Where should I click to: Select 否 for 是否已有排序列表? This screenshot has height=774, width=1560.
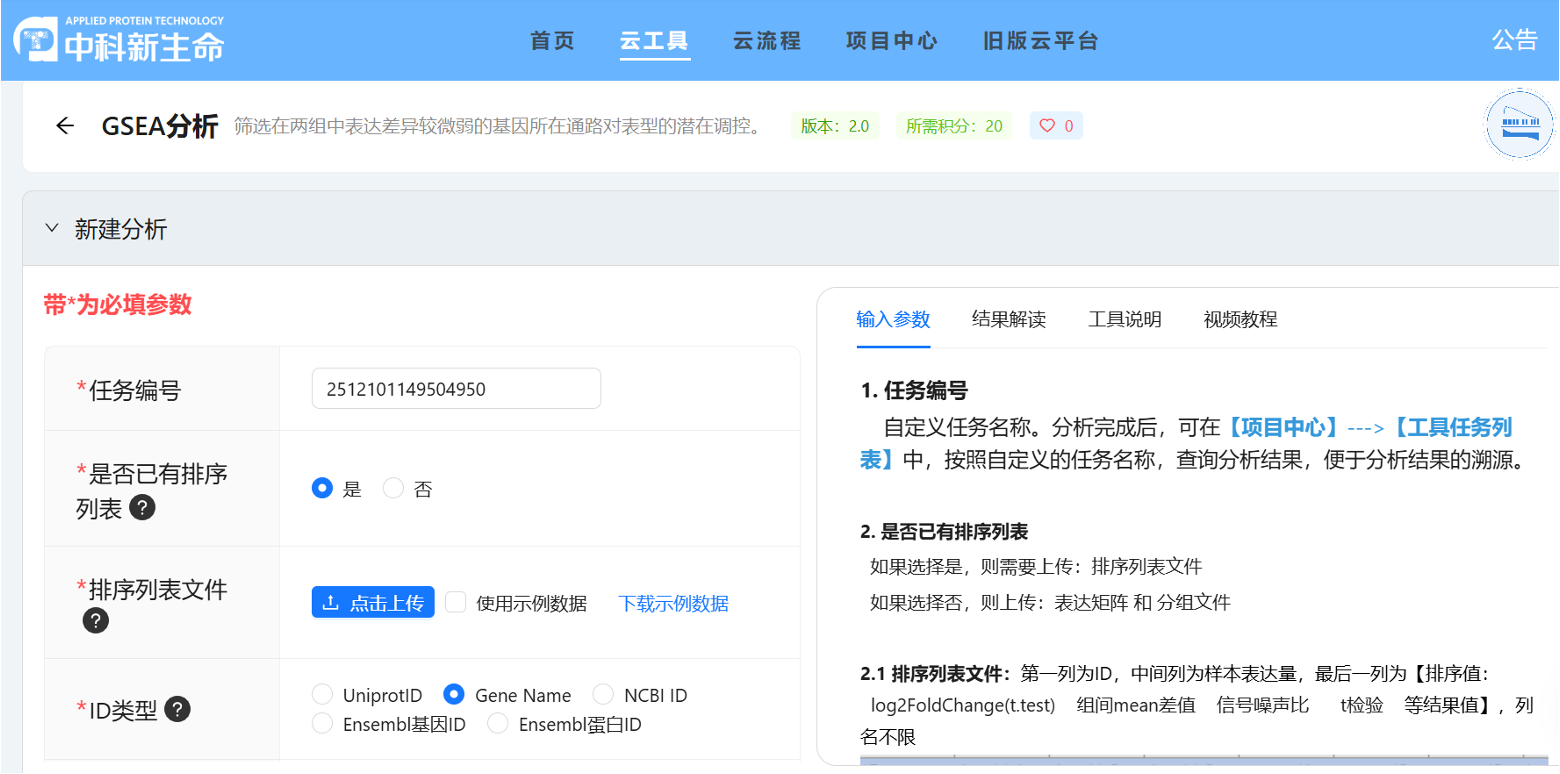[392, 488]
